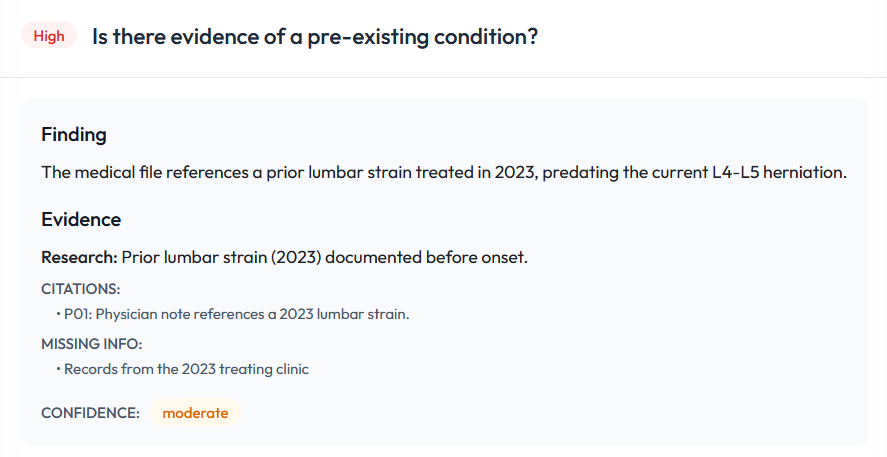Viewport: 887px width, 457px height.
Task: Click the MISSING INFO label
Action: [x=92, y=344]
